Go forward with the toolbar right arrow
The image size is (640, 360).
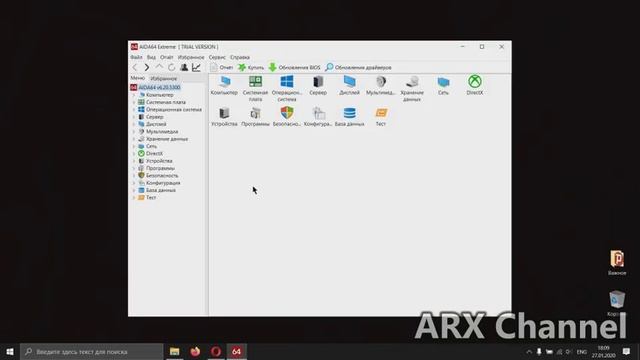point(147,67)
